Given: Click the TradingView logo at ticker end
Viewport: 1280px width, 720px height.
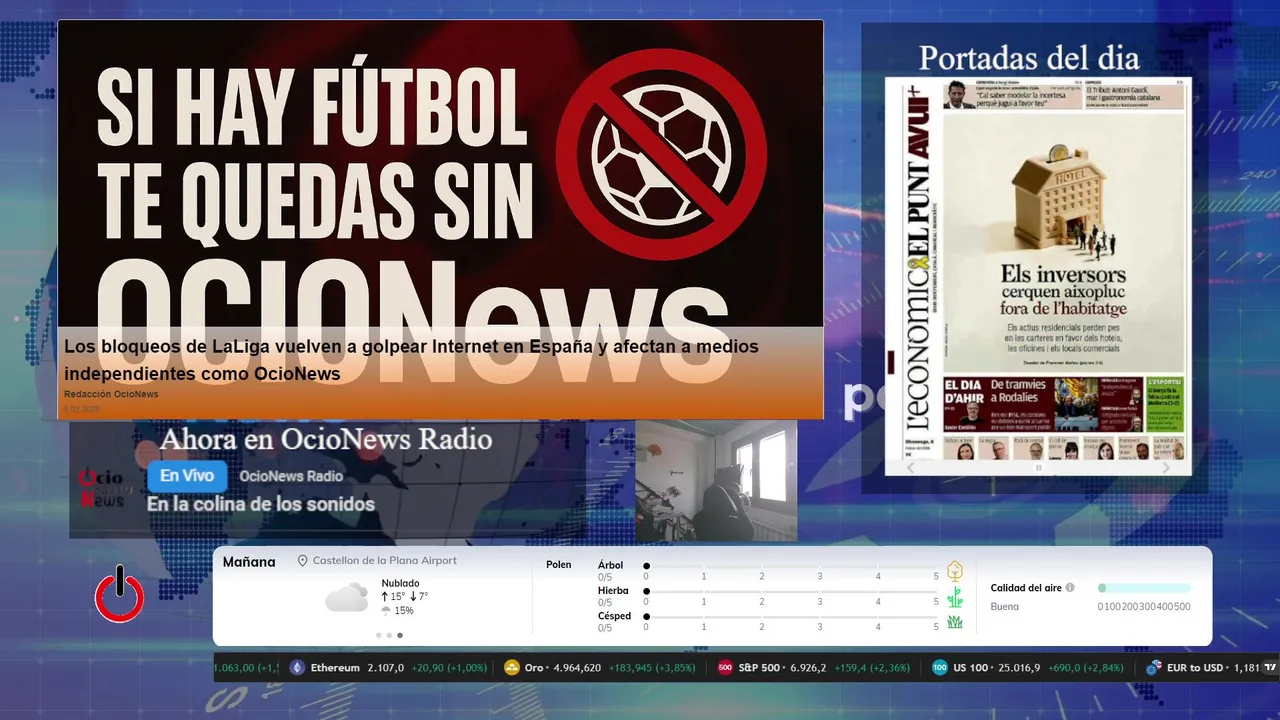Looking at the screenshot, I should point(1271,668).
